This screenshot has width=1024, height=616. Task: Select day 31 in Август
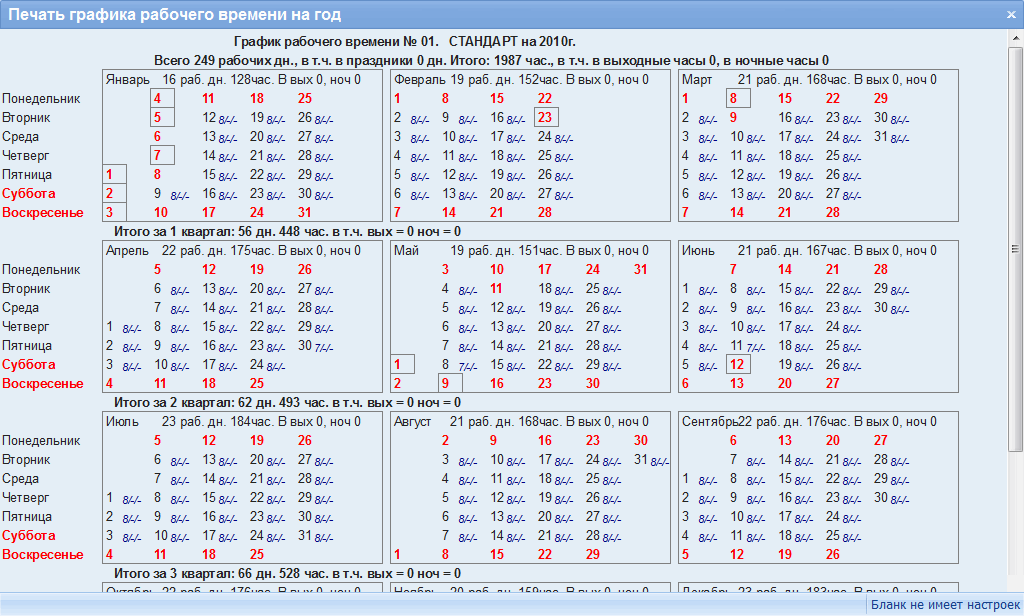641,460
